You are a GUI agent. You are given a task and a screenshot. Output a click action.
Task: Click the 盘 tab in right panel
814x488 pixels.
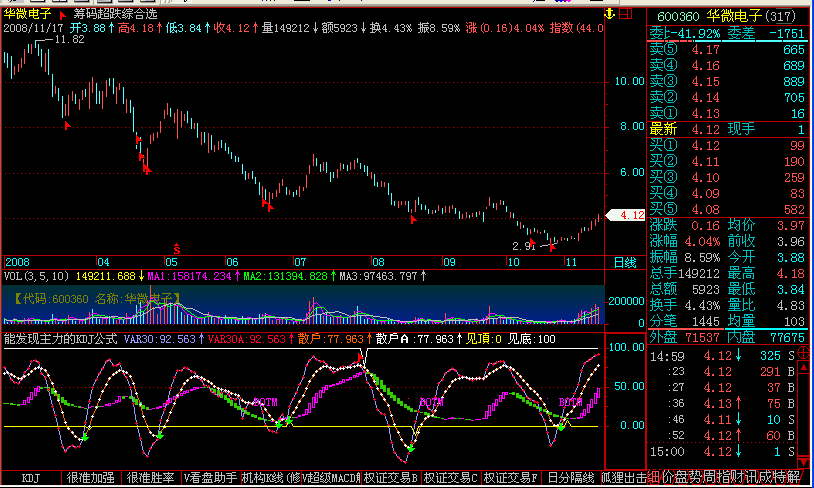tap(682, 477)
